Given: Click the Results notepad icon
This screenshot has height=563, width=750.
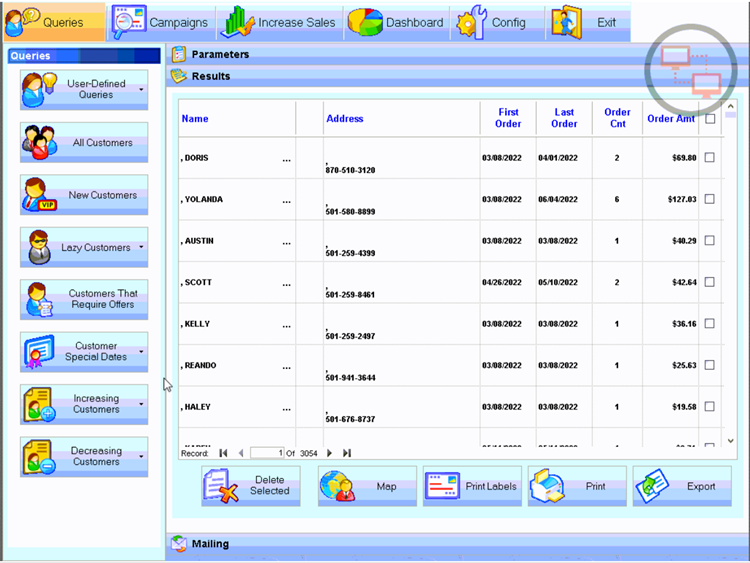Looking at the screenshot, I should [179, 76].
